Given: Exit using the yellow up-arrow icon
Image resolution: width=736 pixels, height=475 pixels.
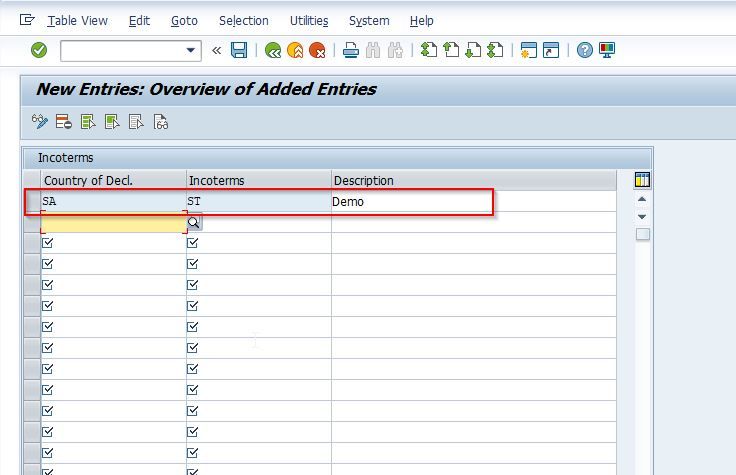Looking at the screenshot, I should [295, 50].
